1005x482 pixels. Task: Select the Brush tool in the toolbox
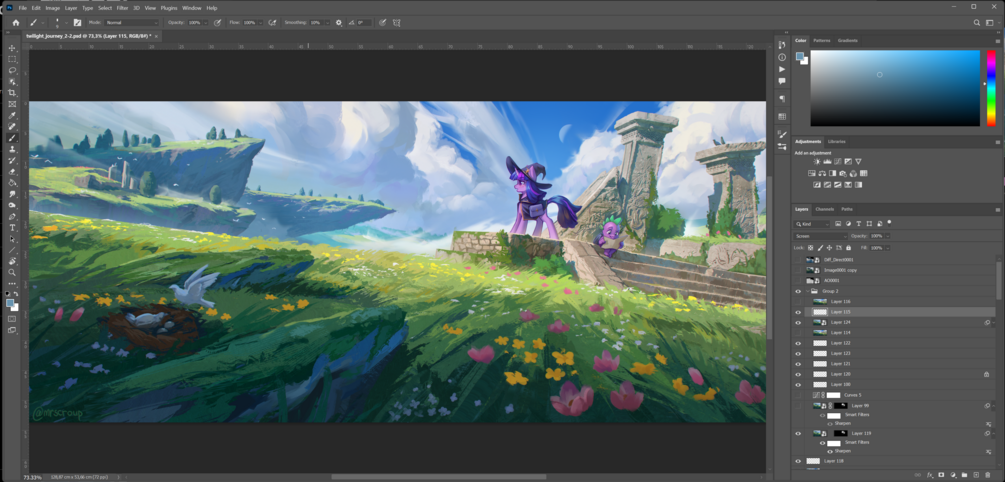click(x=12, y=138)
